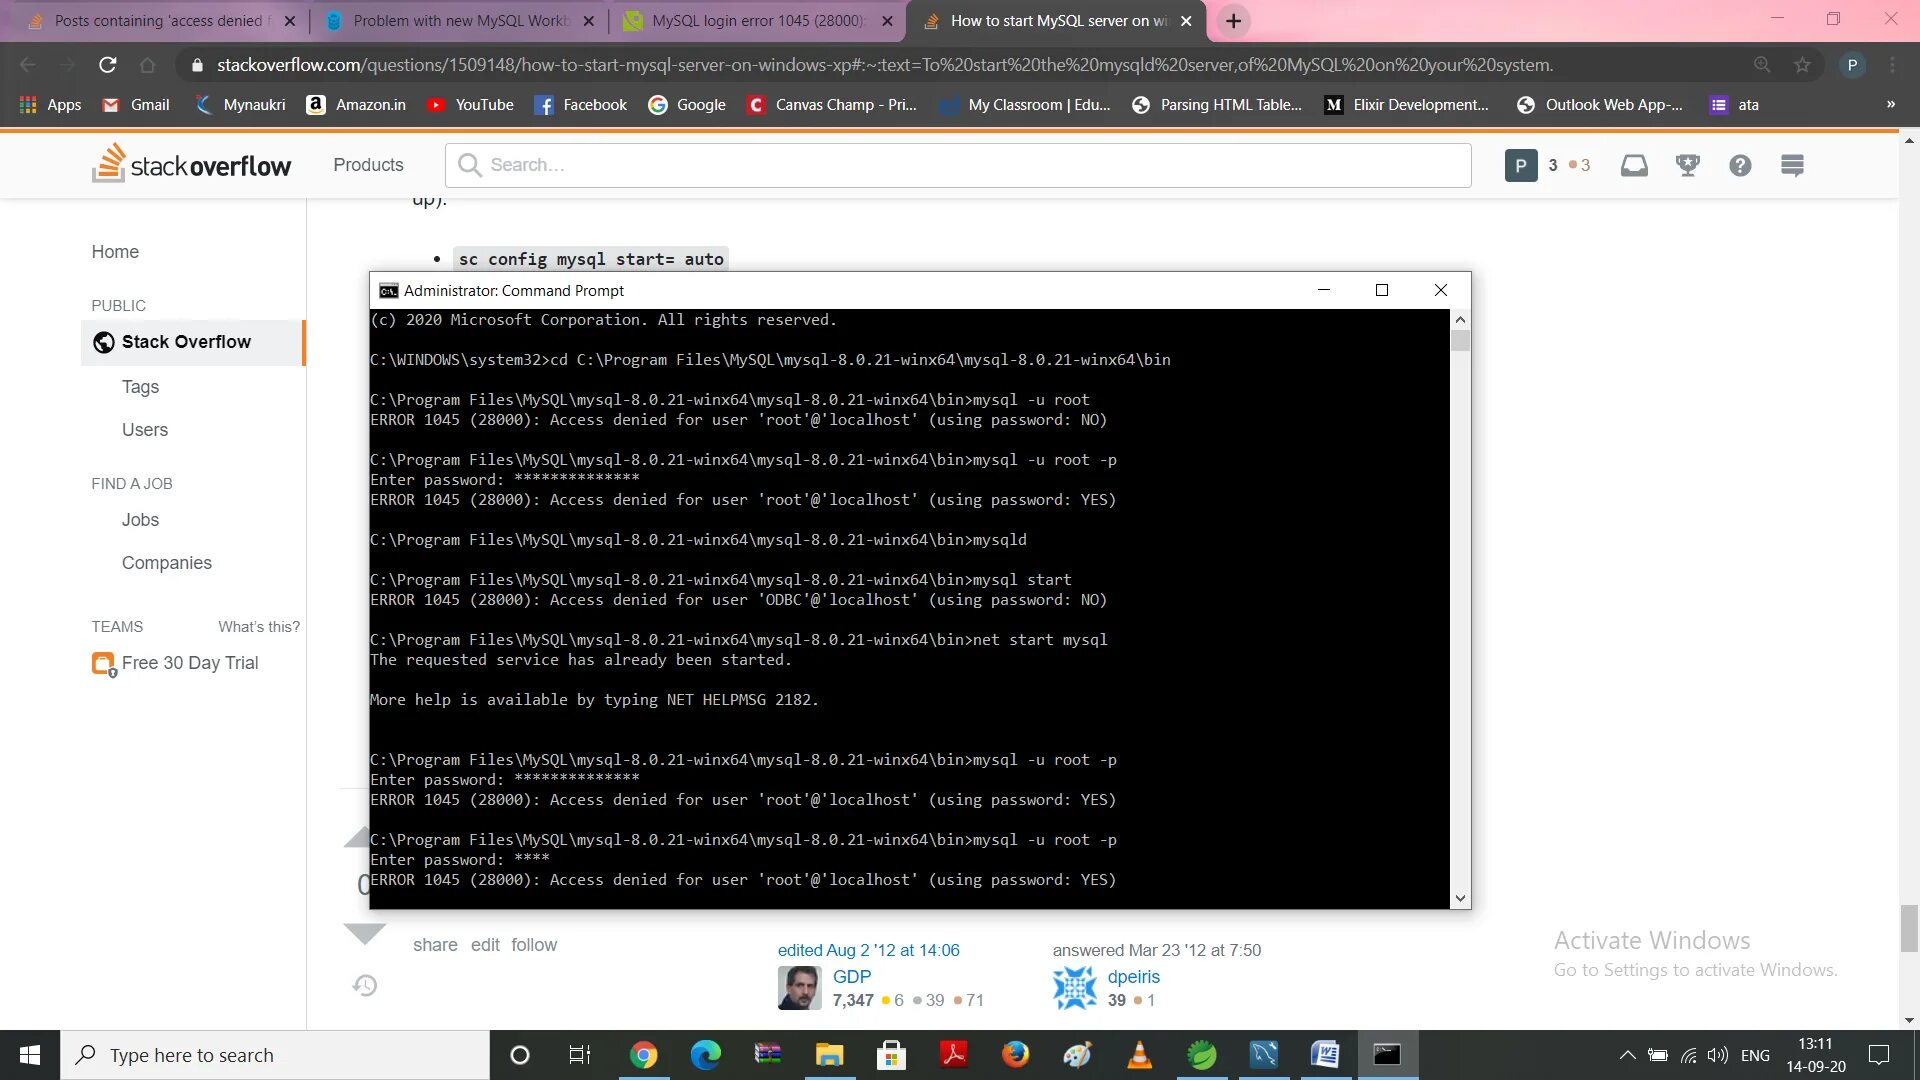Image resolution: width=1920 pixels, height=1080 pixels.
Task: Bookmark this page with star icon
Action: pos(1802,65)
